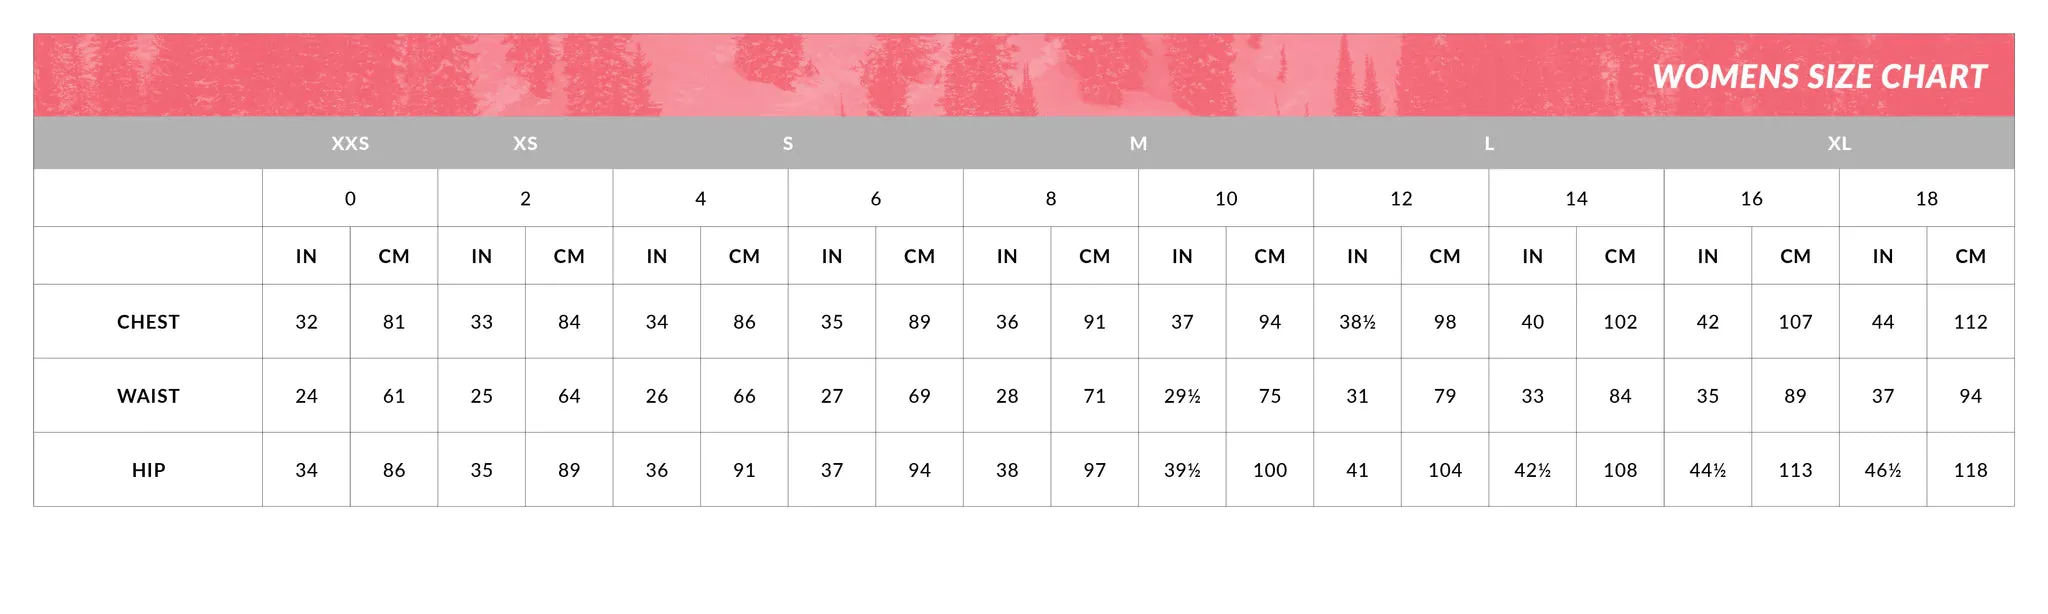This screenshot has width=2048, height=614.
Task: Click the WAIST row label
Action: coord(148,396)
